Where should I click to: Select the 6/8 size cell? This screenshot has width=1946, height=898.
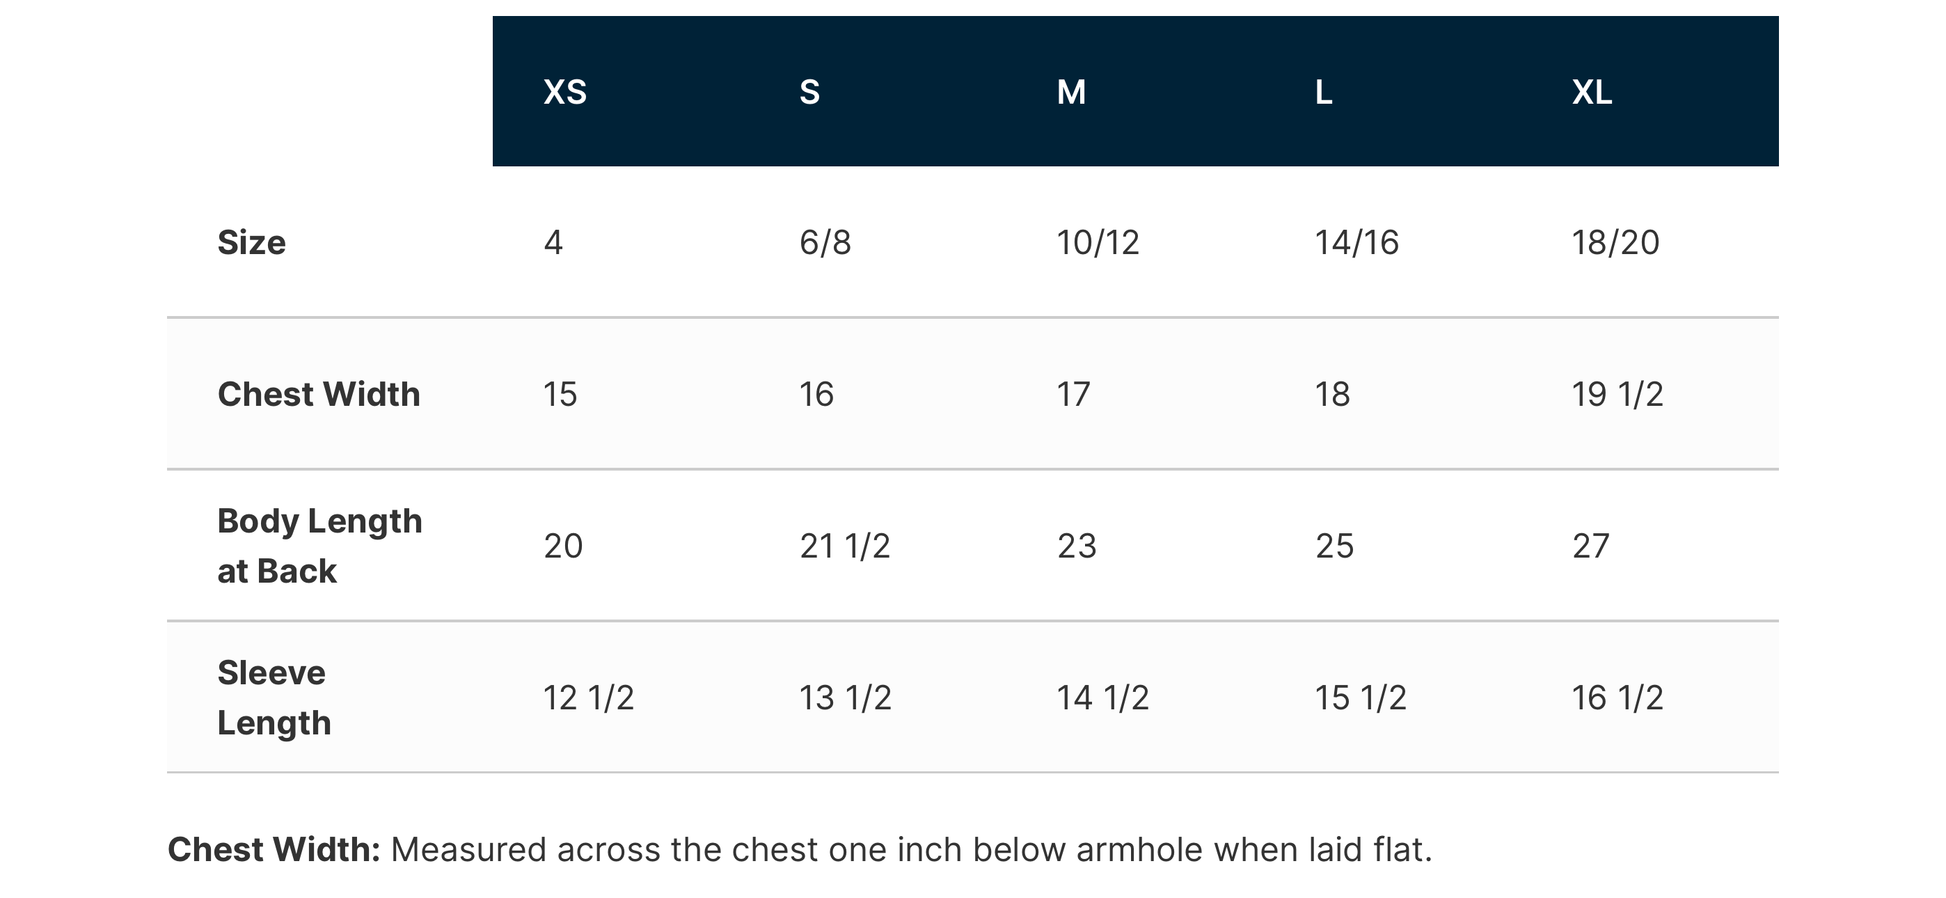coord(825,242)
